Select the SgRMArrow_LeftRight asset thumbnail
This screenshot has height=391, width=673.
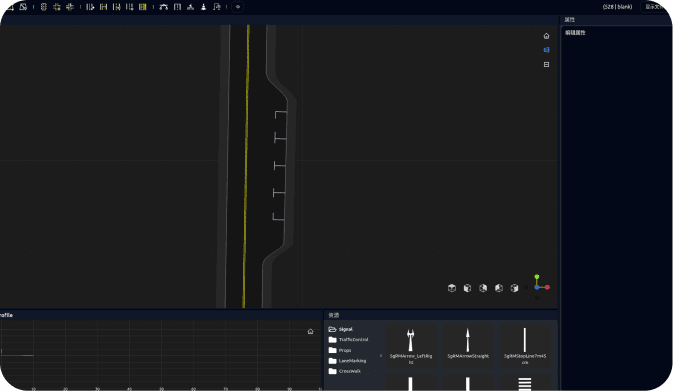[411, 345]
